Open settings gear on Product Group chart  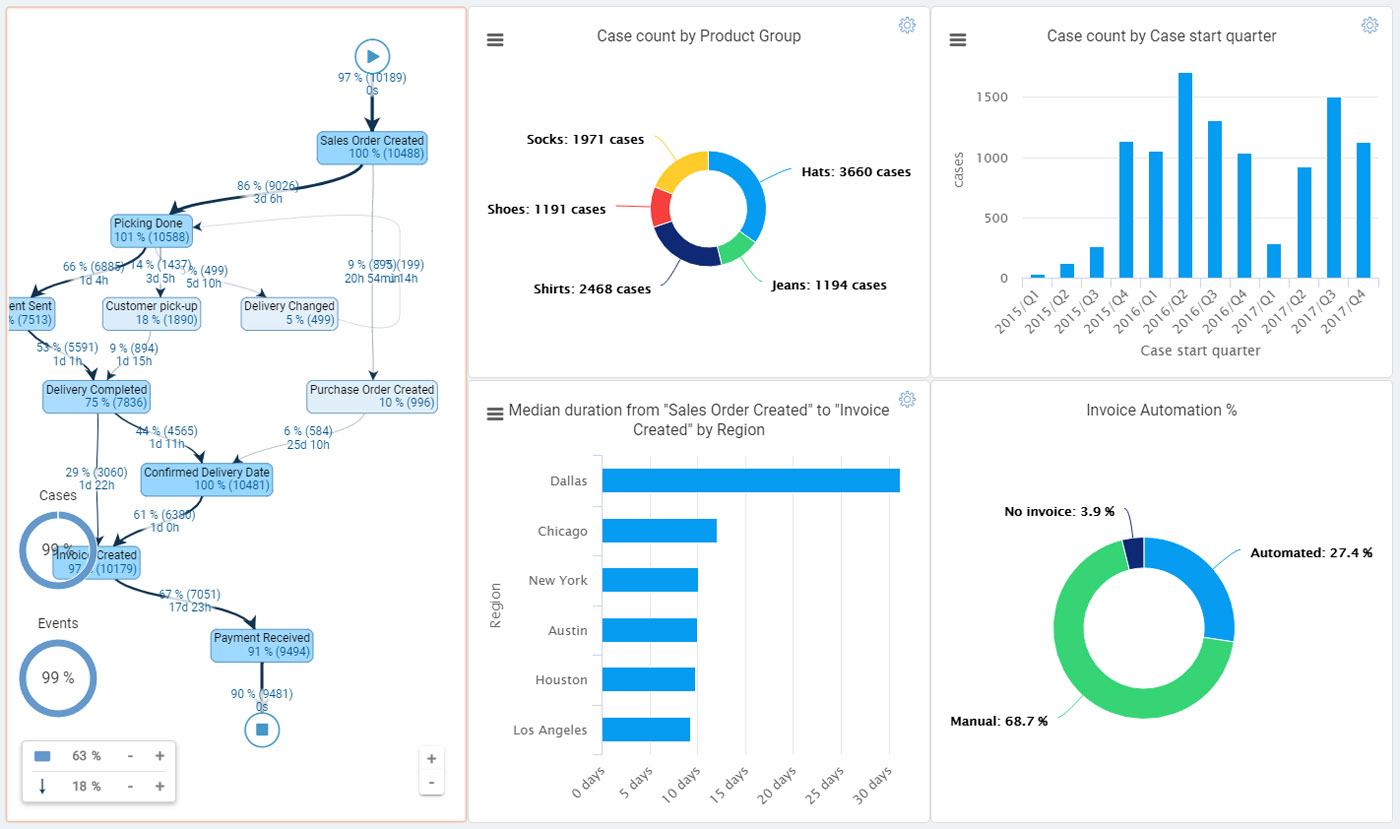pos(908,25)
